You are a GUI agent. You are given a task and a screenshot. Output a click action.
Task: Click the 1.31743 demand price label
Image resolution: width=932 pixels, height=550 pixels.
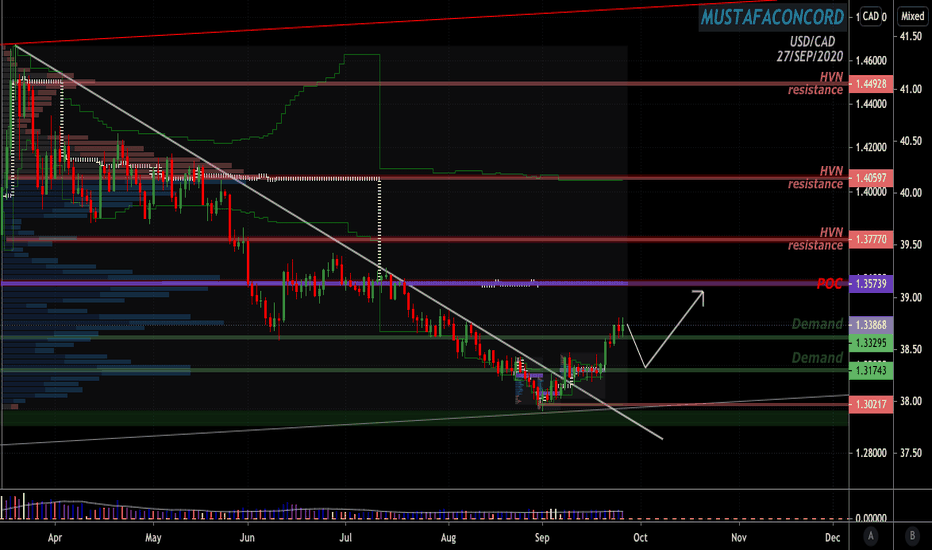[x=871, y=370]
